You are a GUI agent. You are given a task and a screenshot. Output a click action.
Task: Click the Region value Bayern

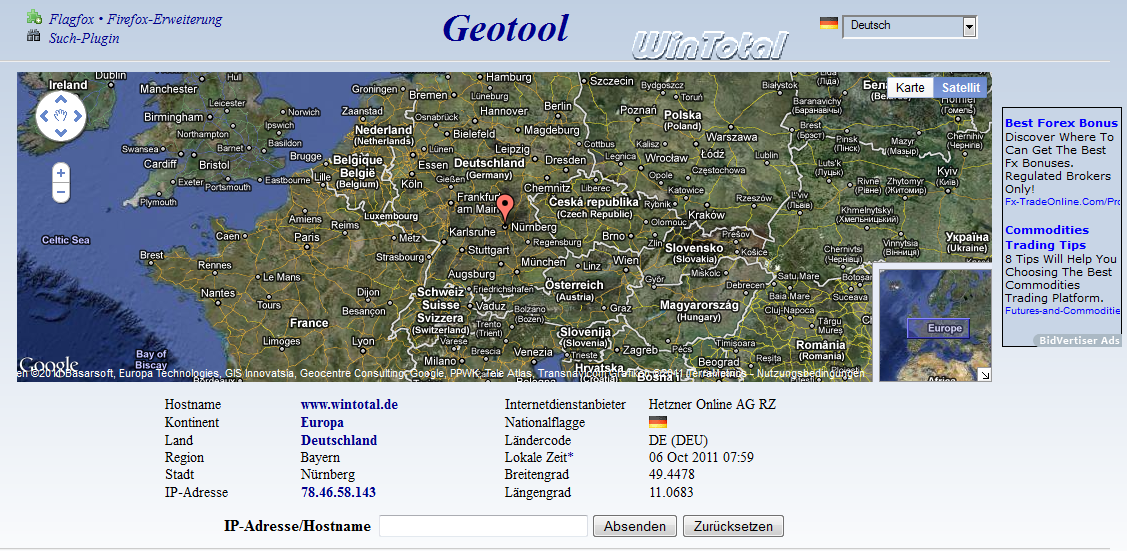321,458
